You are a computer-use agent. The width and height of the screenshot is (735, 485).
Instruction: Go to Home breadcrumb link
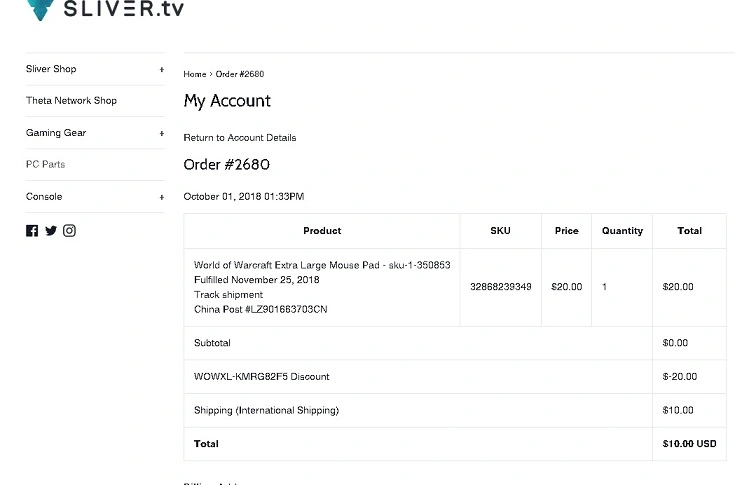pyautogui.click(x=195, y=74)
